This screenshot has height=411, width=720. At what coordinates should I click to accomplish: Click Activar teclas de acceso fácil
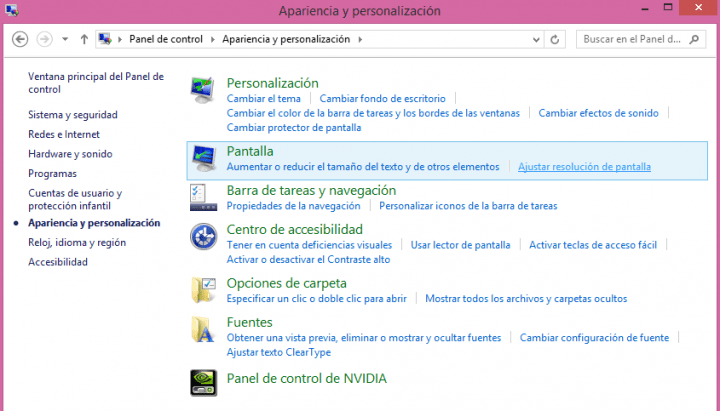[x=593, y=245]
